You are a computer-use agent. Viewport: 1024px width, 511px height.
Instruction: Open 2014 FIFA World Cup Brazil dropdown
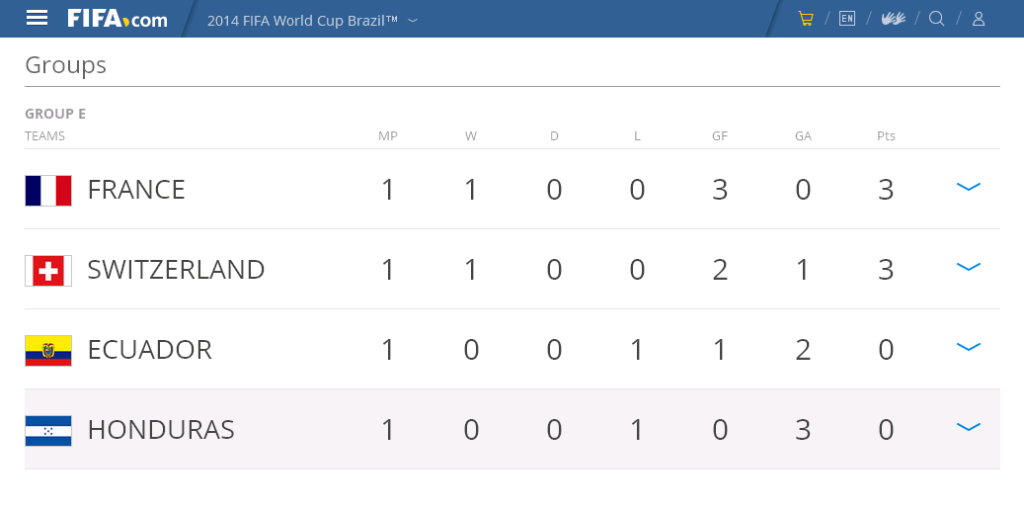coord(312,20)
